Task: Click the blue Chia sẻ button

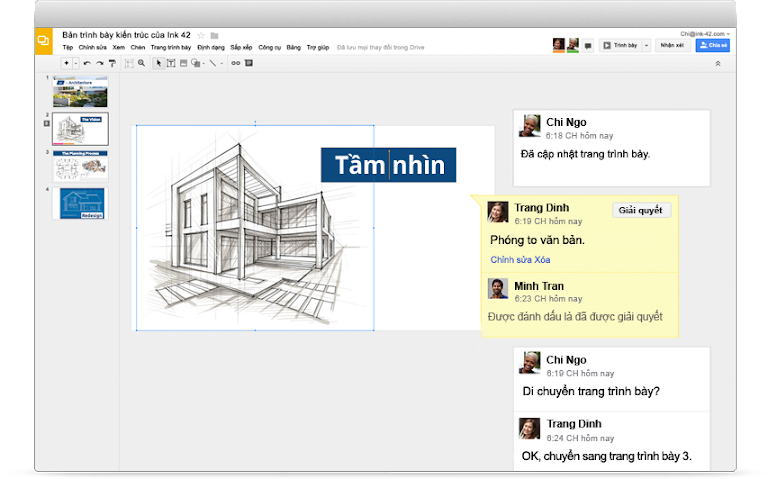Action: [713, 45]
